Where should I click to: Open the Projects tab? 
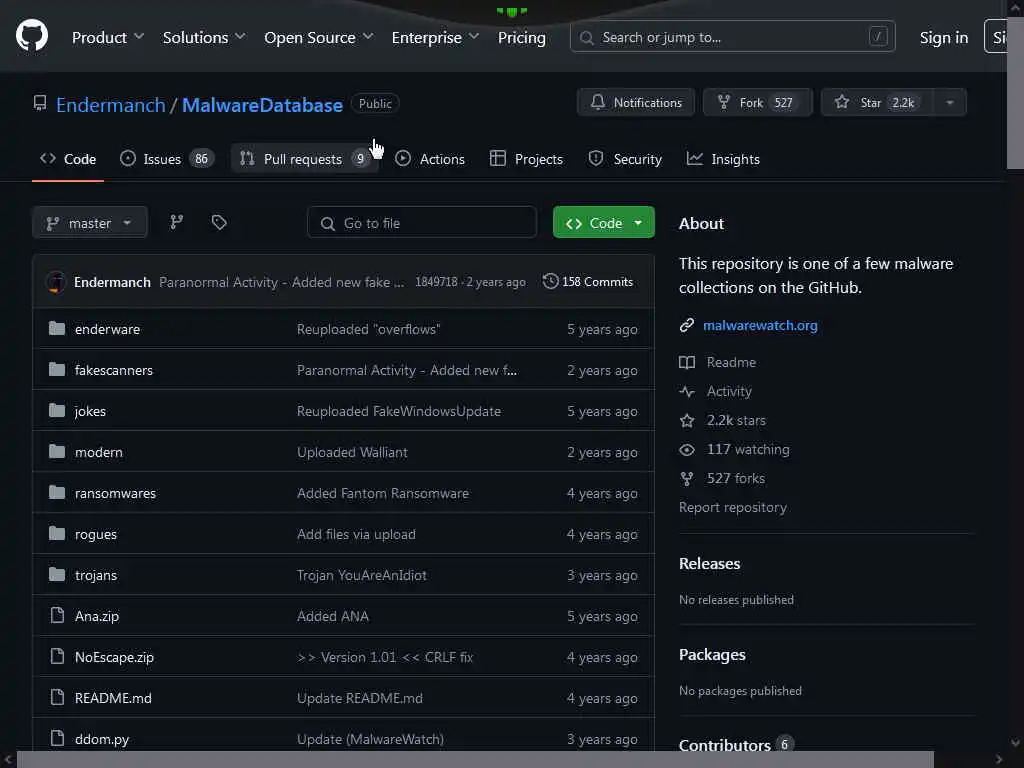tap(526, 159)
